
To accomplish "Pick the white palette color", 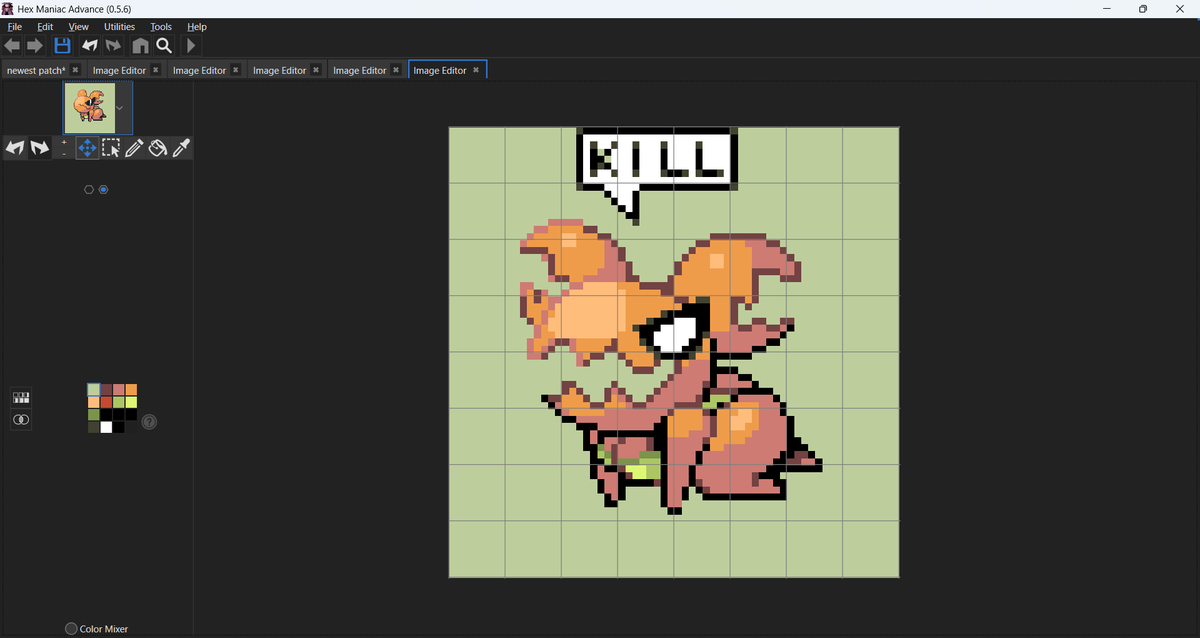I will [x=106, y=427].
